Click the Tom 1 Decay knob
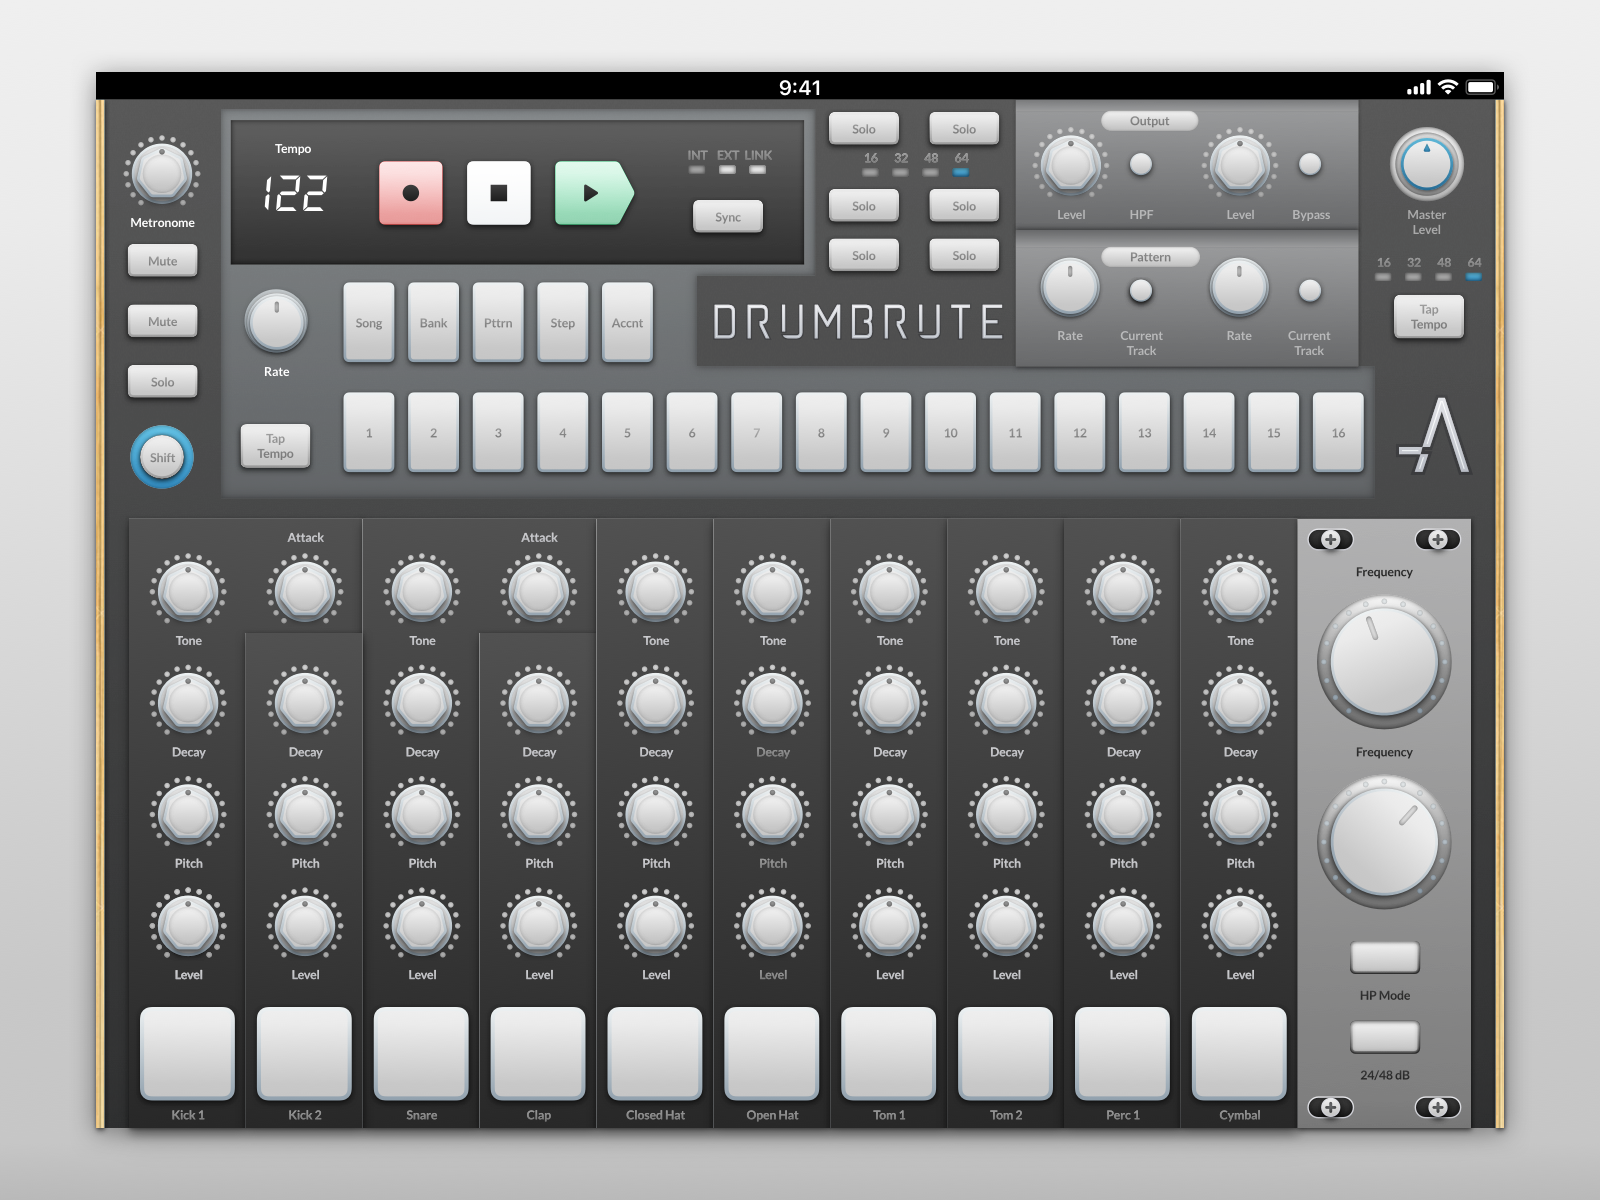 click(889, 703)
